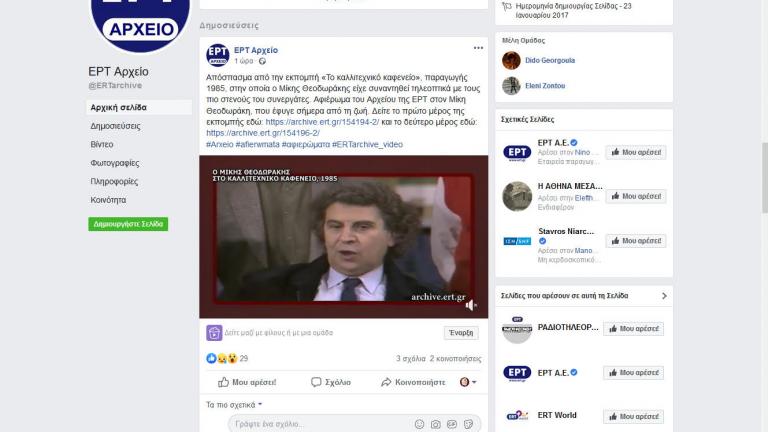Open archive.ert.gr/154196-2 link

263,133
